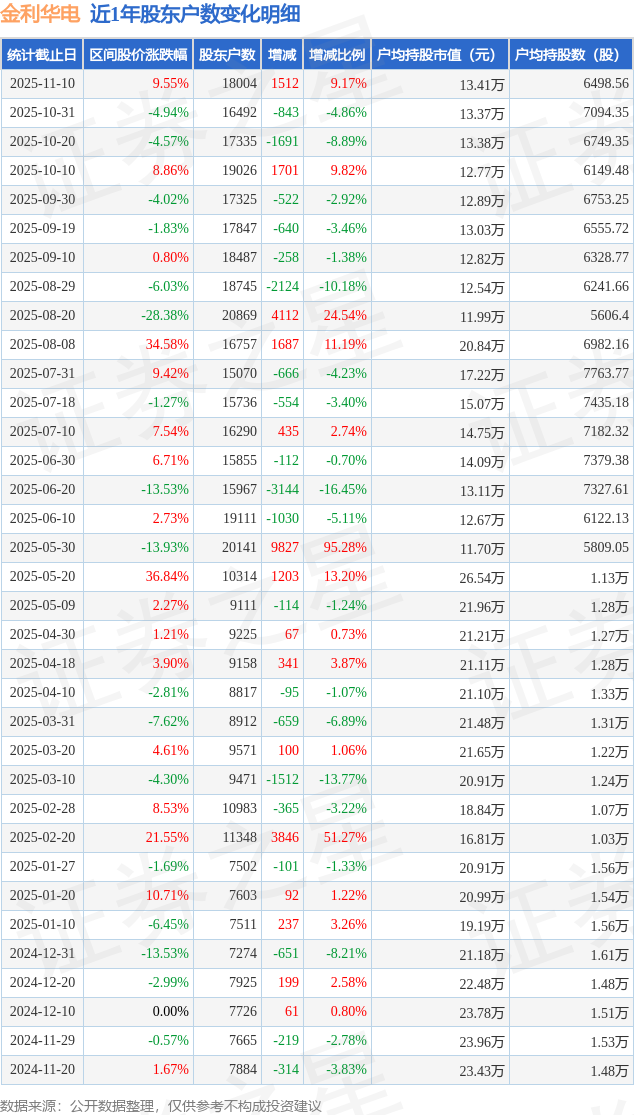Image resolution: width=634 pixels, height=1115 pixels.
Task: Click the 0.00% cell in 2024-12-10 row
Action: coord(170,1012)
